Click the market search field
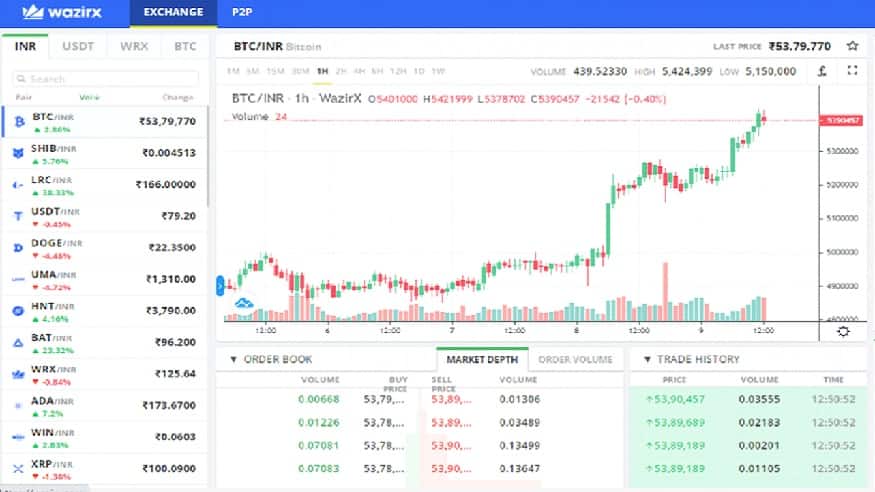The height and width of the screenshot is (492, 875). 105,79
